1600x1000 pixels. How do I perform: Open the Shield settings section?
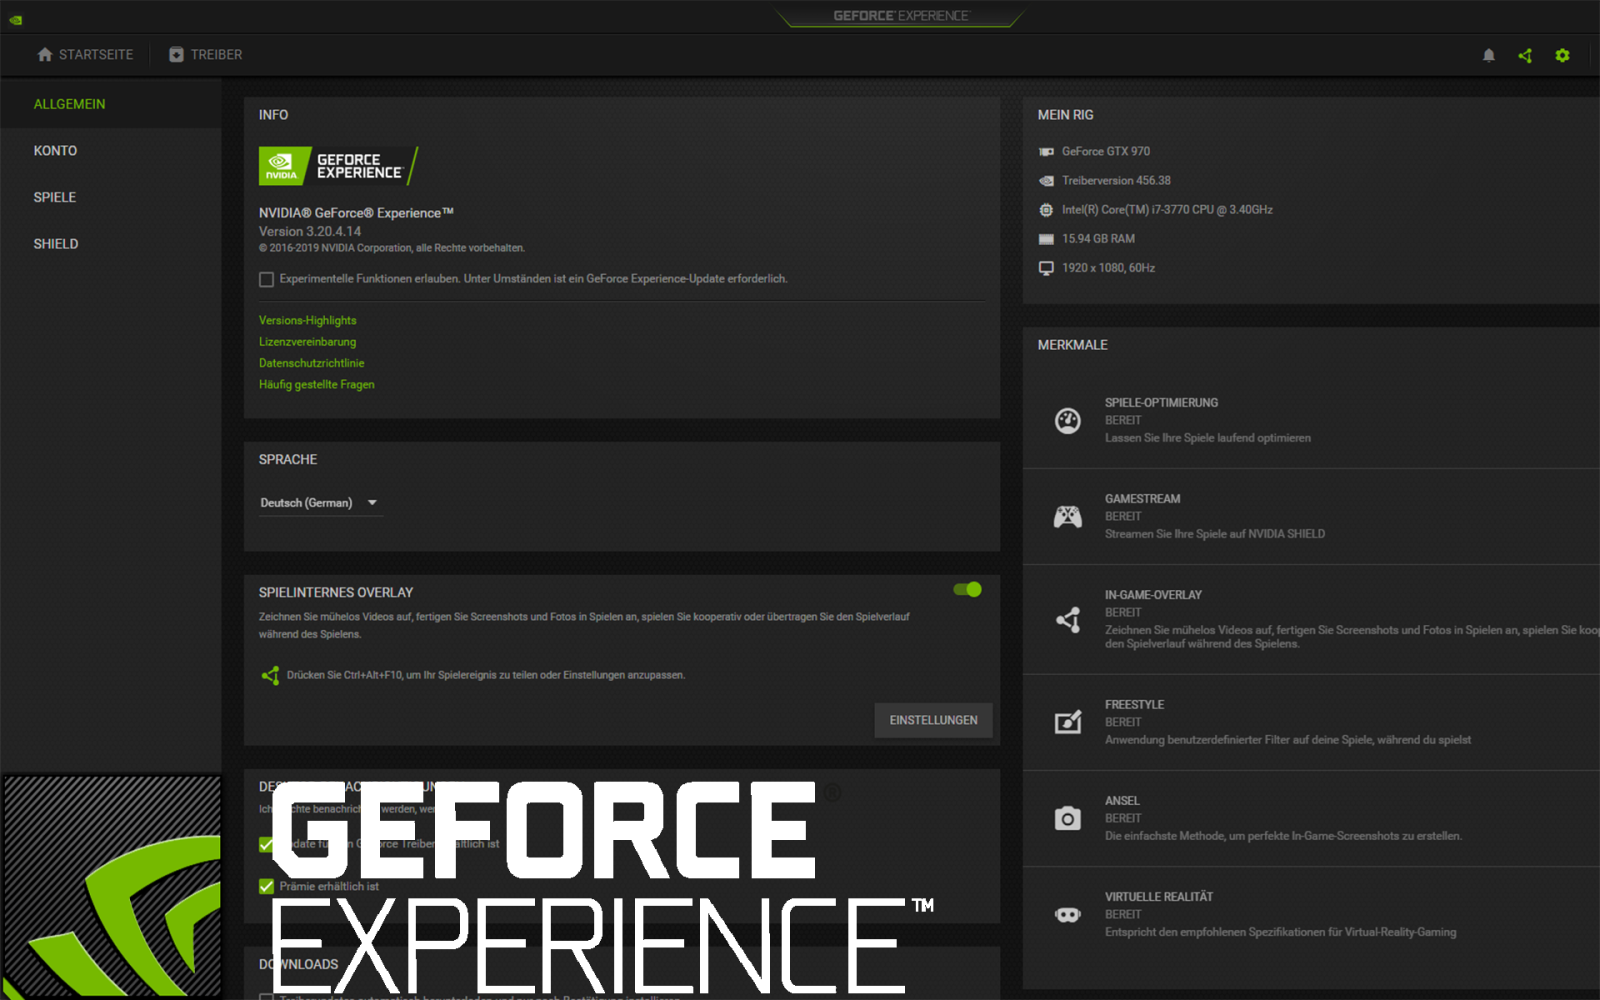tap(56, 244)
